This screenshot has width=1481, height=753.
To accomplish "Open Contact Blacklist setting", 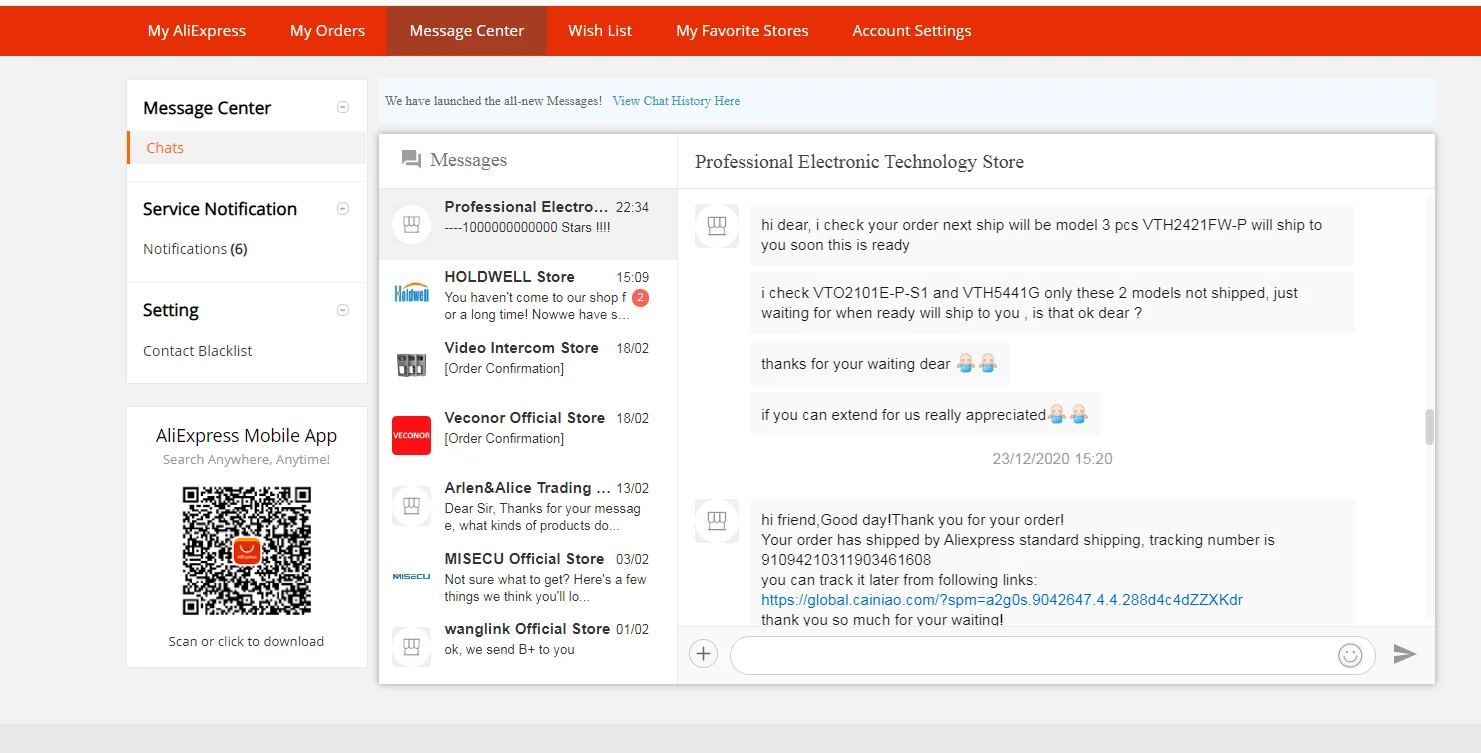I will (x=197, y=351).
